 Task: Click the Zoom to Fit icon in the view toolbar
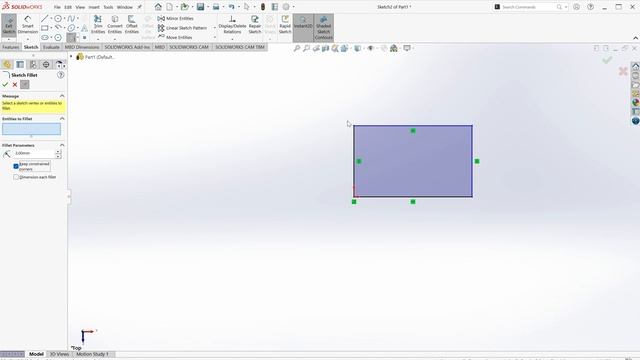click(x=297, y=48)
